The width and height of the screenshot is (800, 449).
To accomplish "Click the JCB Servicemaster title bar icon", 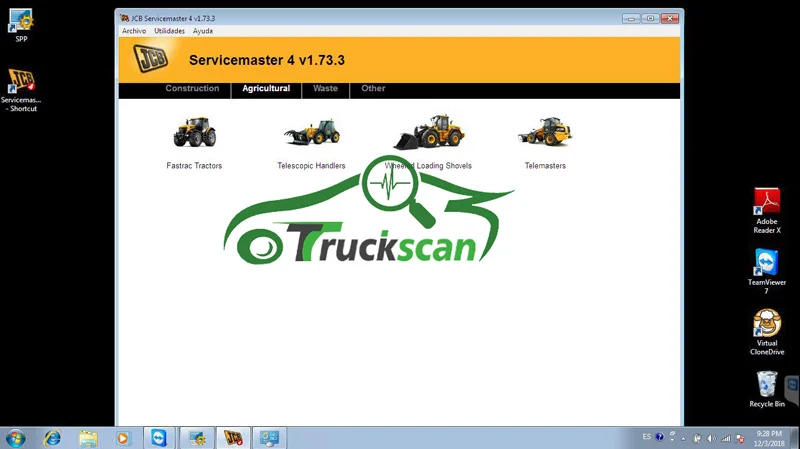I will (124, 18).
